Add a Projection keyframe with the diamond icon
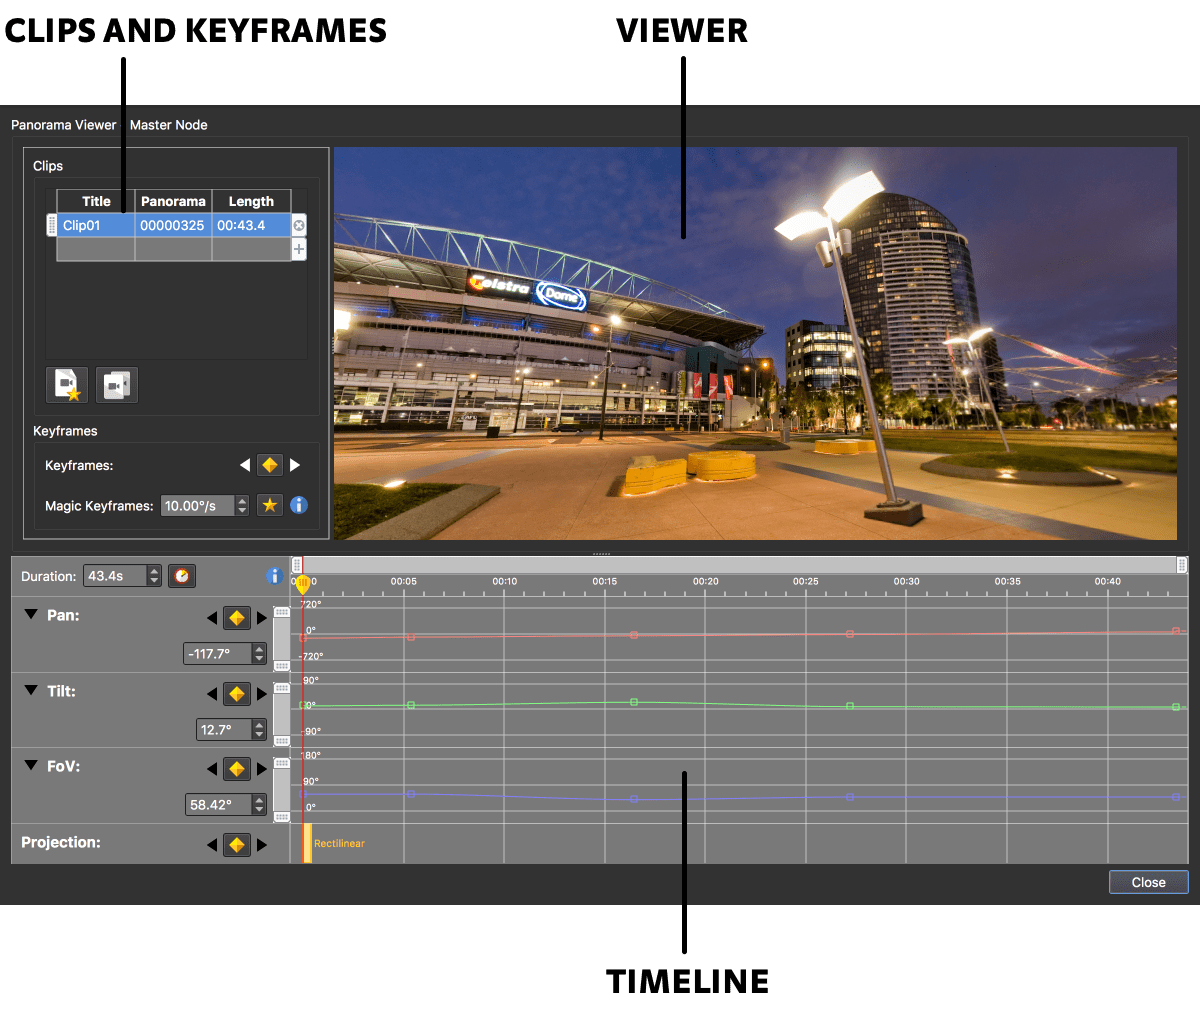The image size is (1200, 1009). pos(236,844)
